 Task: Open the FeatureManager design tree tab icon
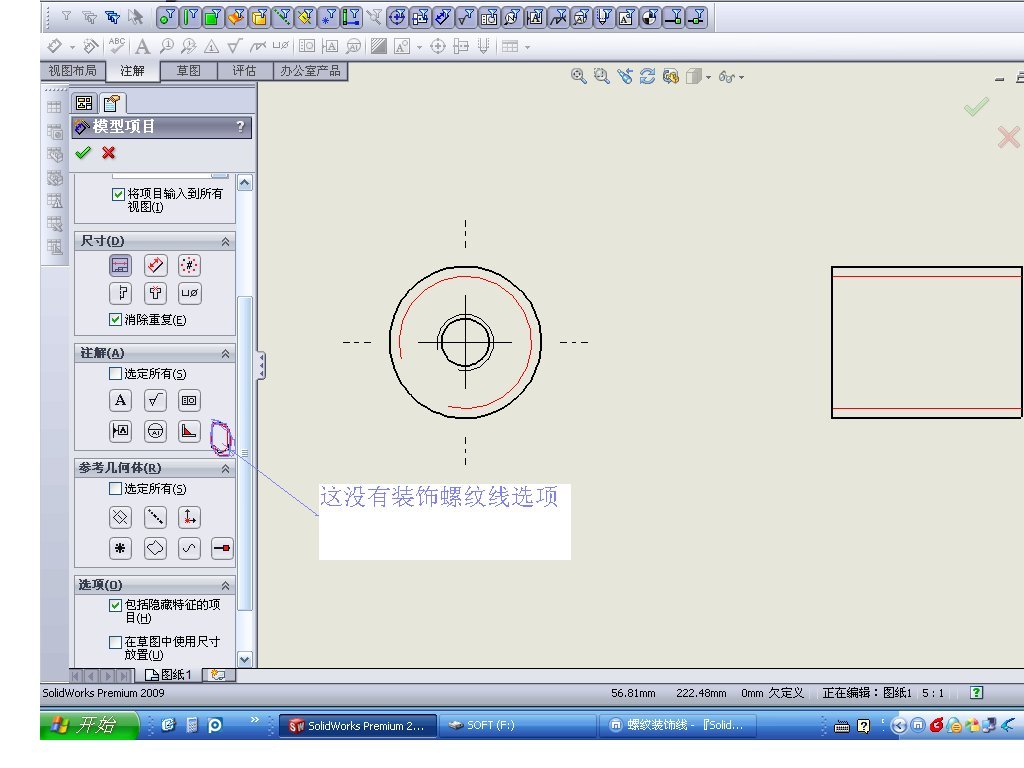point(84,103)
